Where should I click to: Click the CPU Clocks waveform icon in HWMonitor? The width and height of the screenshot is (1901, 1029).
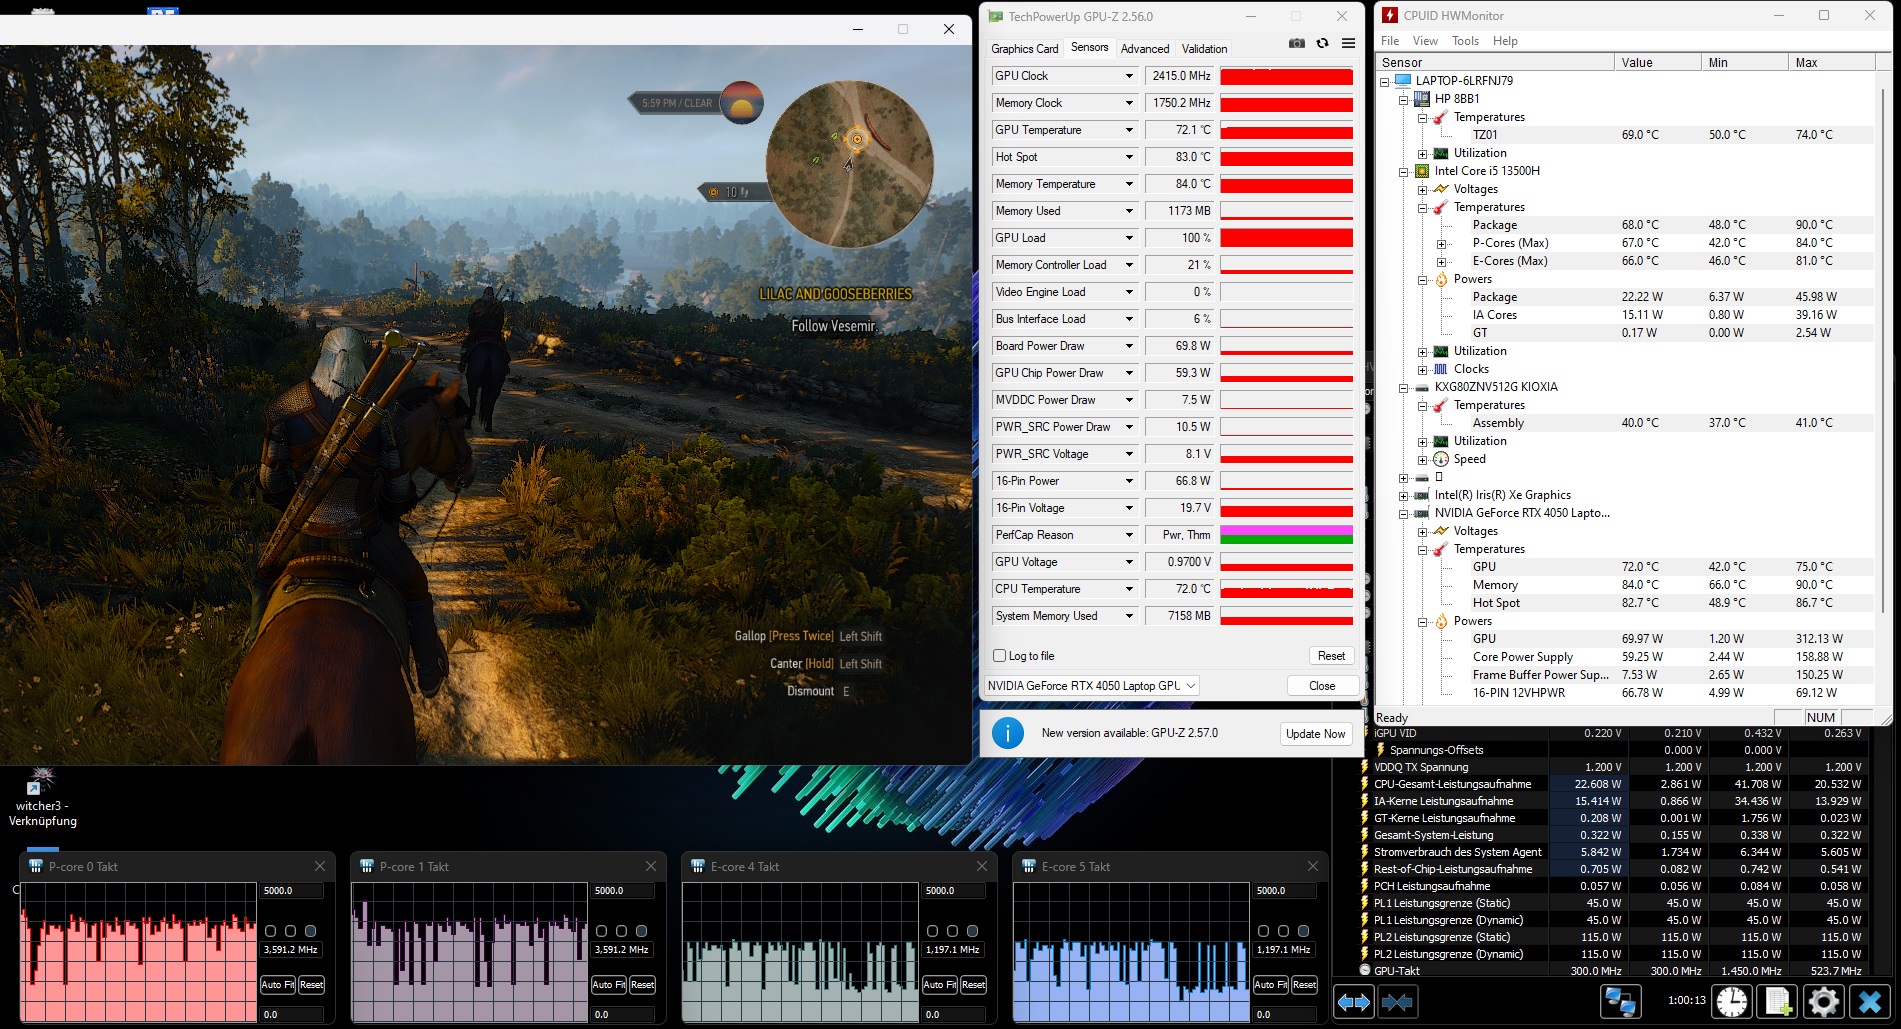pos(1441,369)
